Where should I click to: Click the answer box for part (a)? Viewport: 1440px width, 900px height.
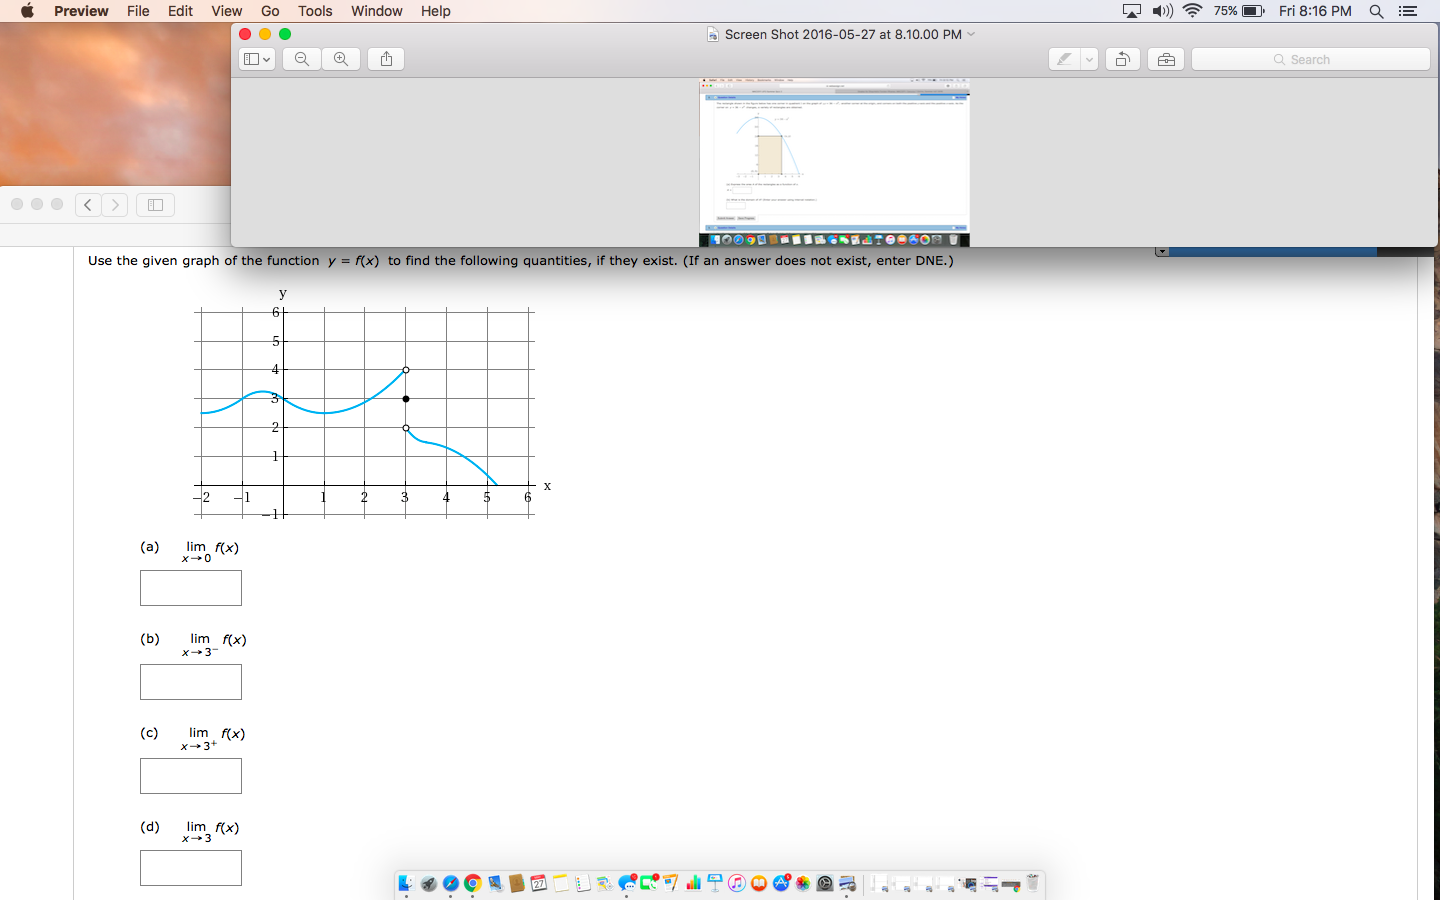point(190,588)
